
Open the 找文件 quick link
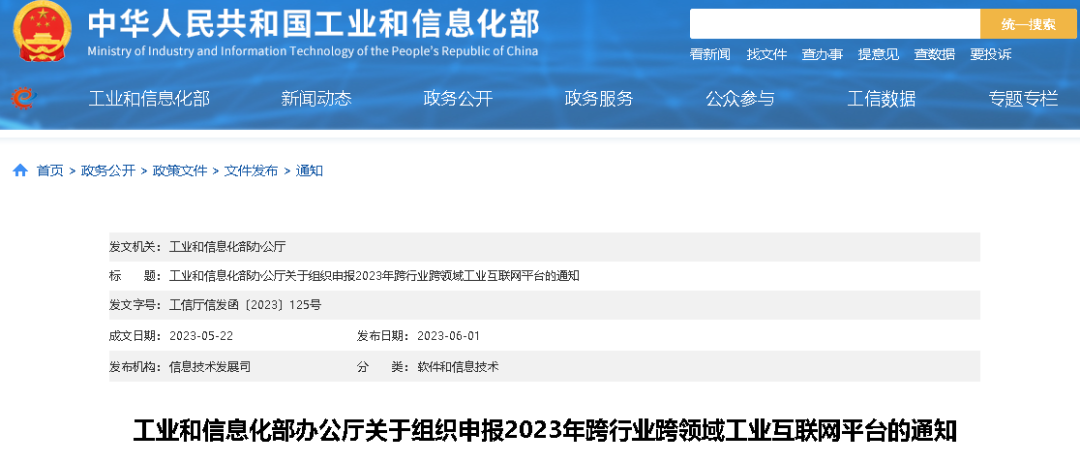tap(766, 55)
